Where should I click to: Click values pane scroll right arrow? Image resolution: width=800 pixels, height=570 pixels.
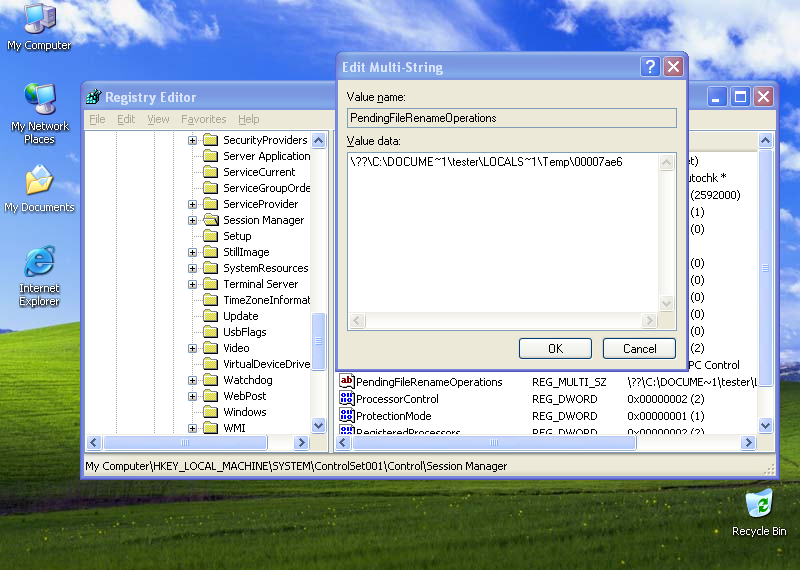click(x=748, y=442)
